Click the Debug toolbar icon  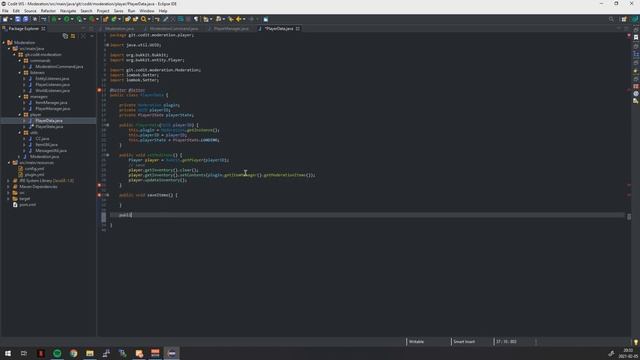pos(53,19)
